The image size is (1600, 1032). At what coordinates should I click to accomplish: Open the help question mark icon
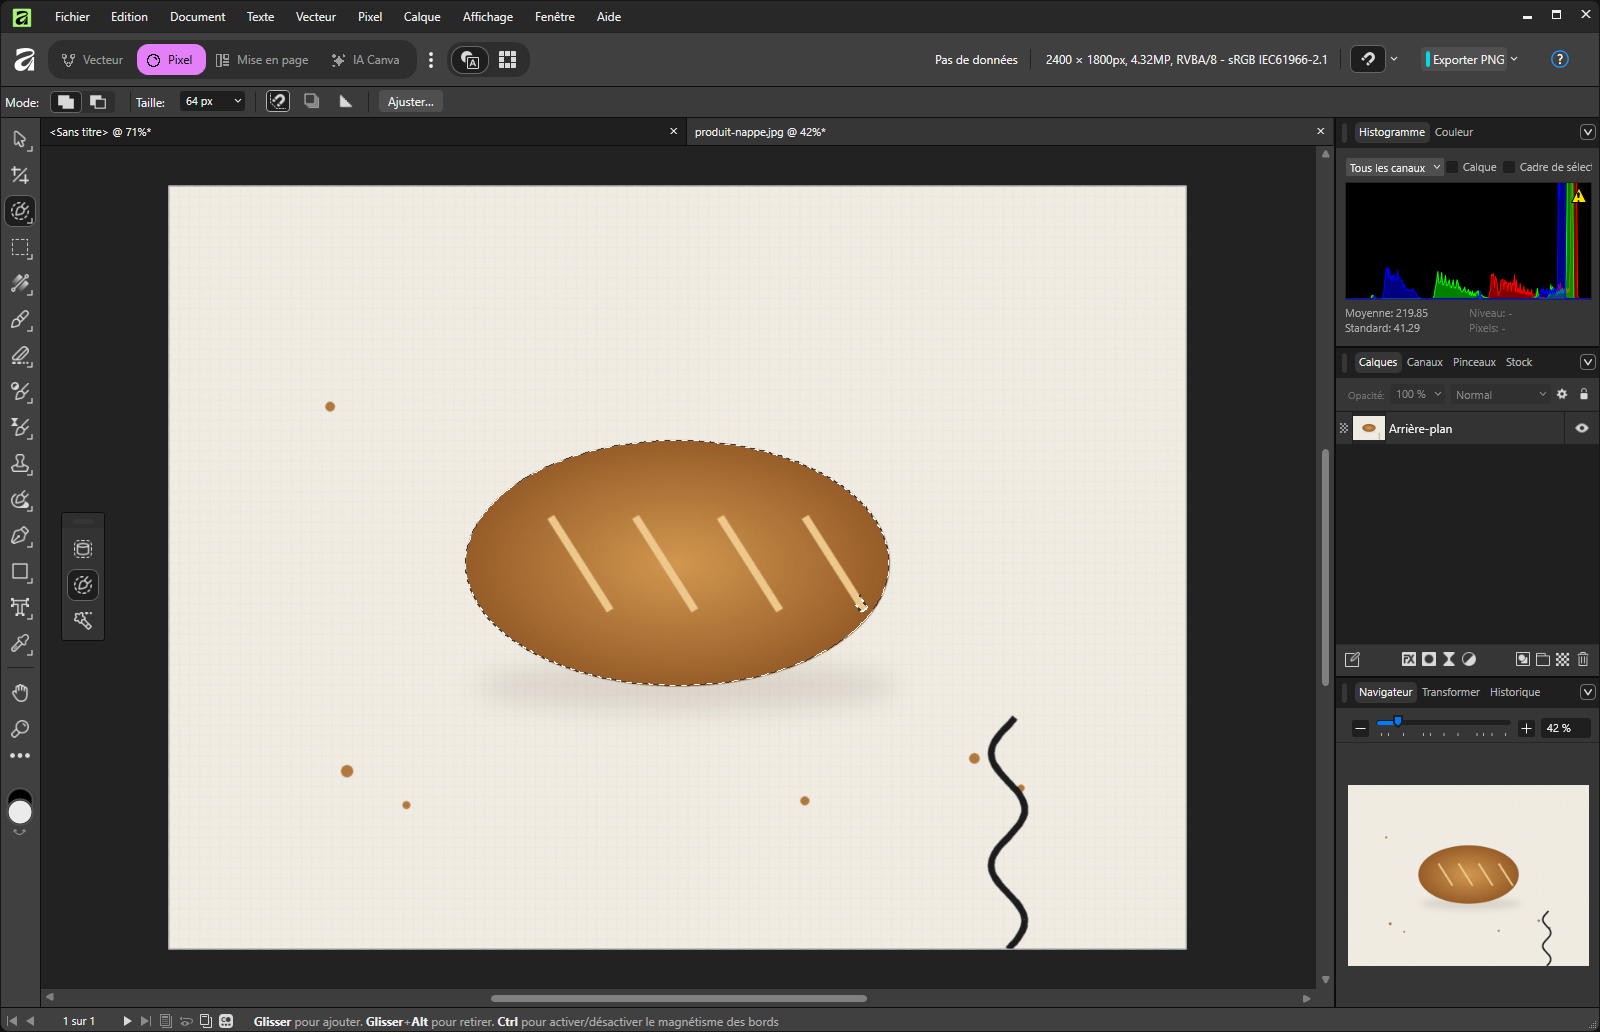pyautogui.click(x=1559, y=59)
